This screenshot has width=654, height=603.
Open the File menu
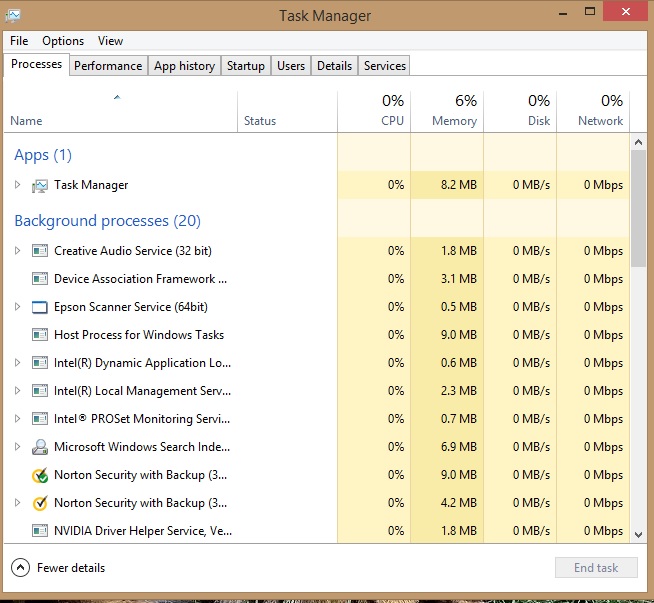(x=19, y=41)
